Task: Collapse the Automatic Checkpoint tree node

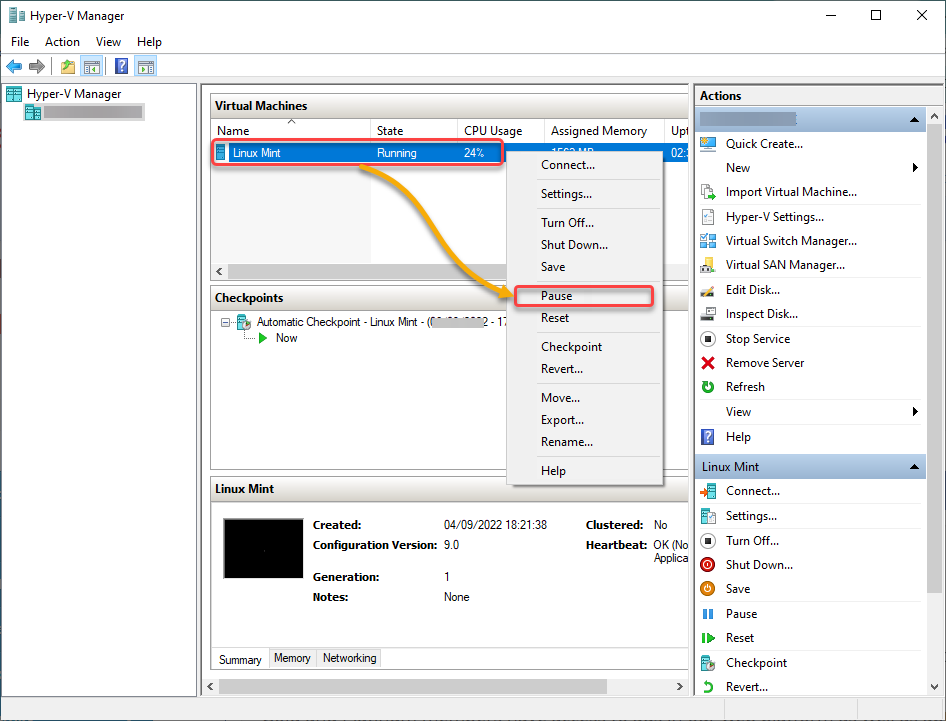Action: click(225, 323)
